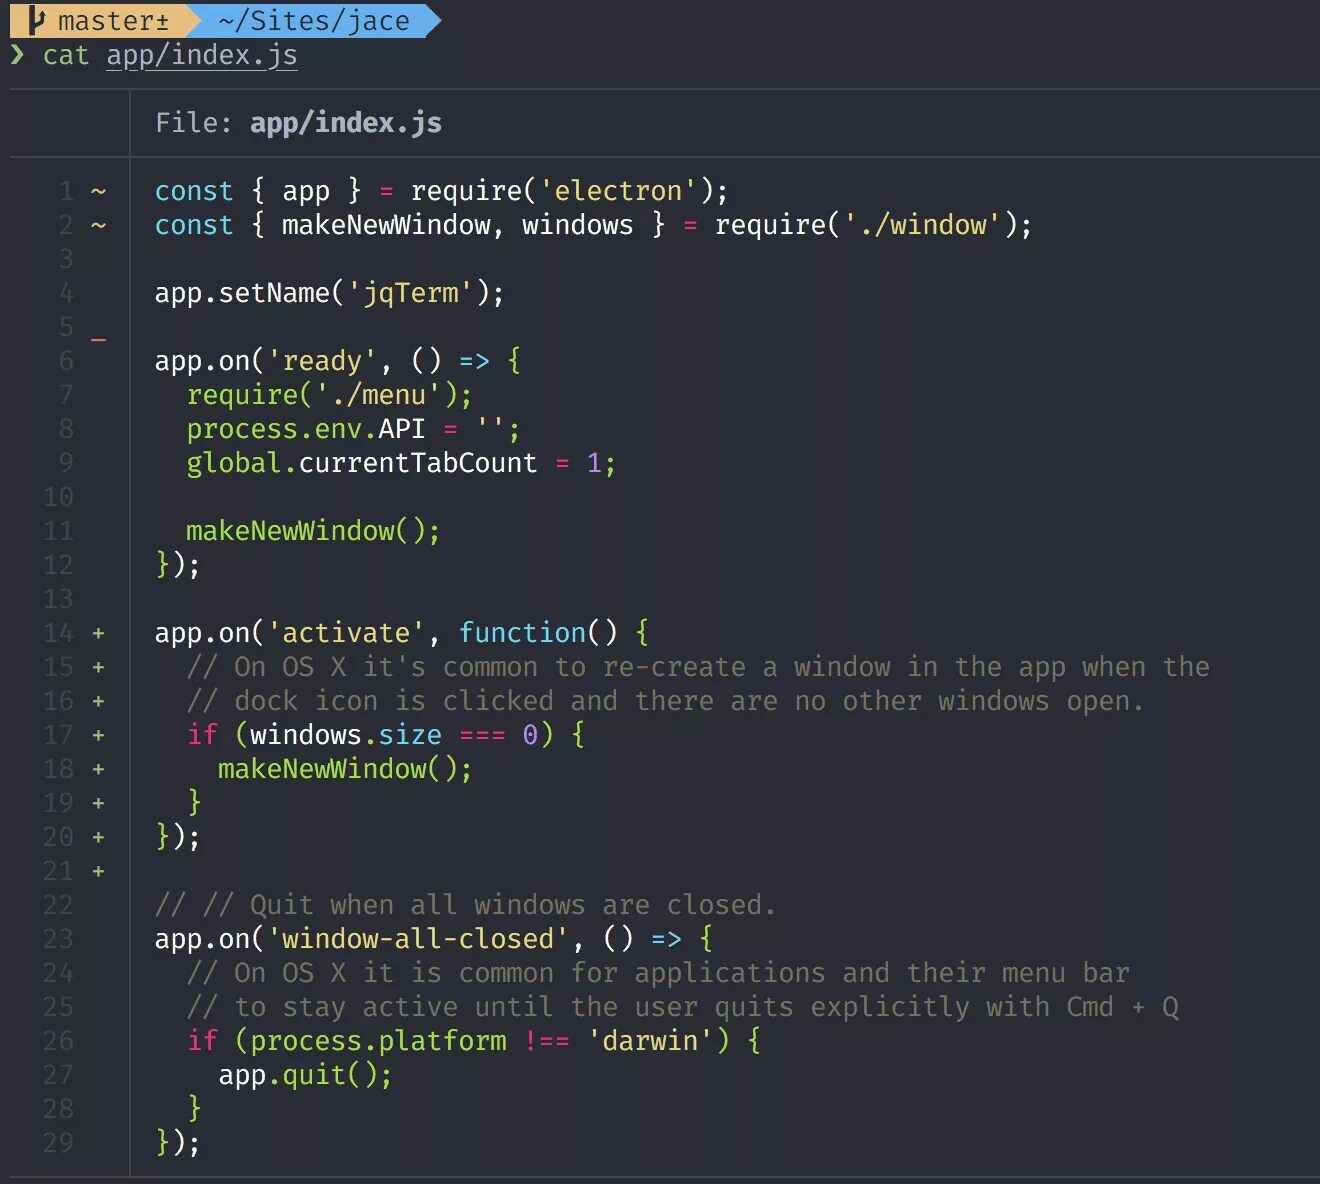Click the prompt arrow before cat
Viewport: 1320px width, 1184px height.
(17, 54)
